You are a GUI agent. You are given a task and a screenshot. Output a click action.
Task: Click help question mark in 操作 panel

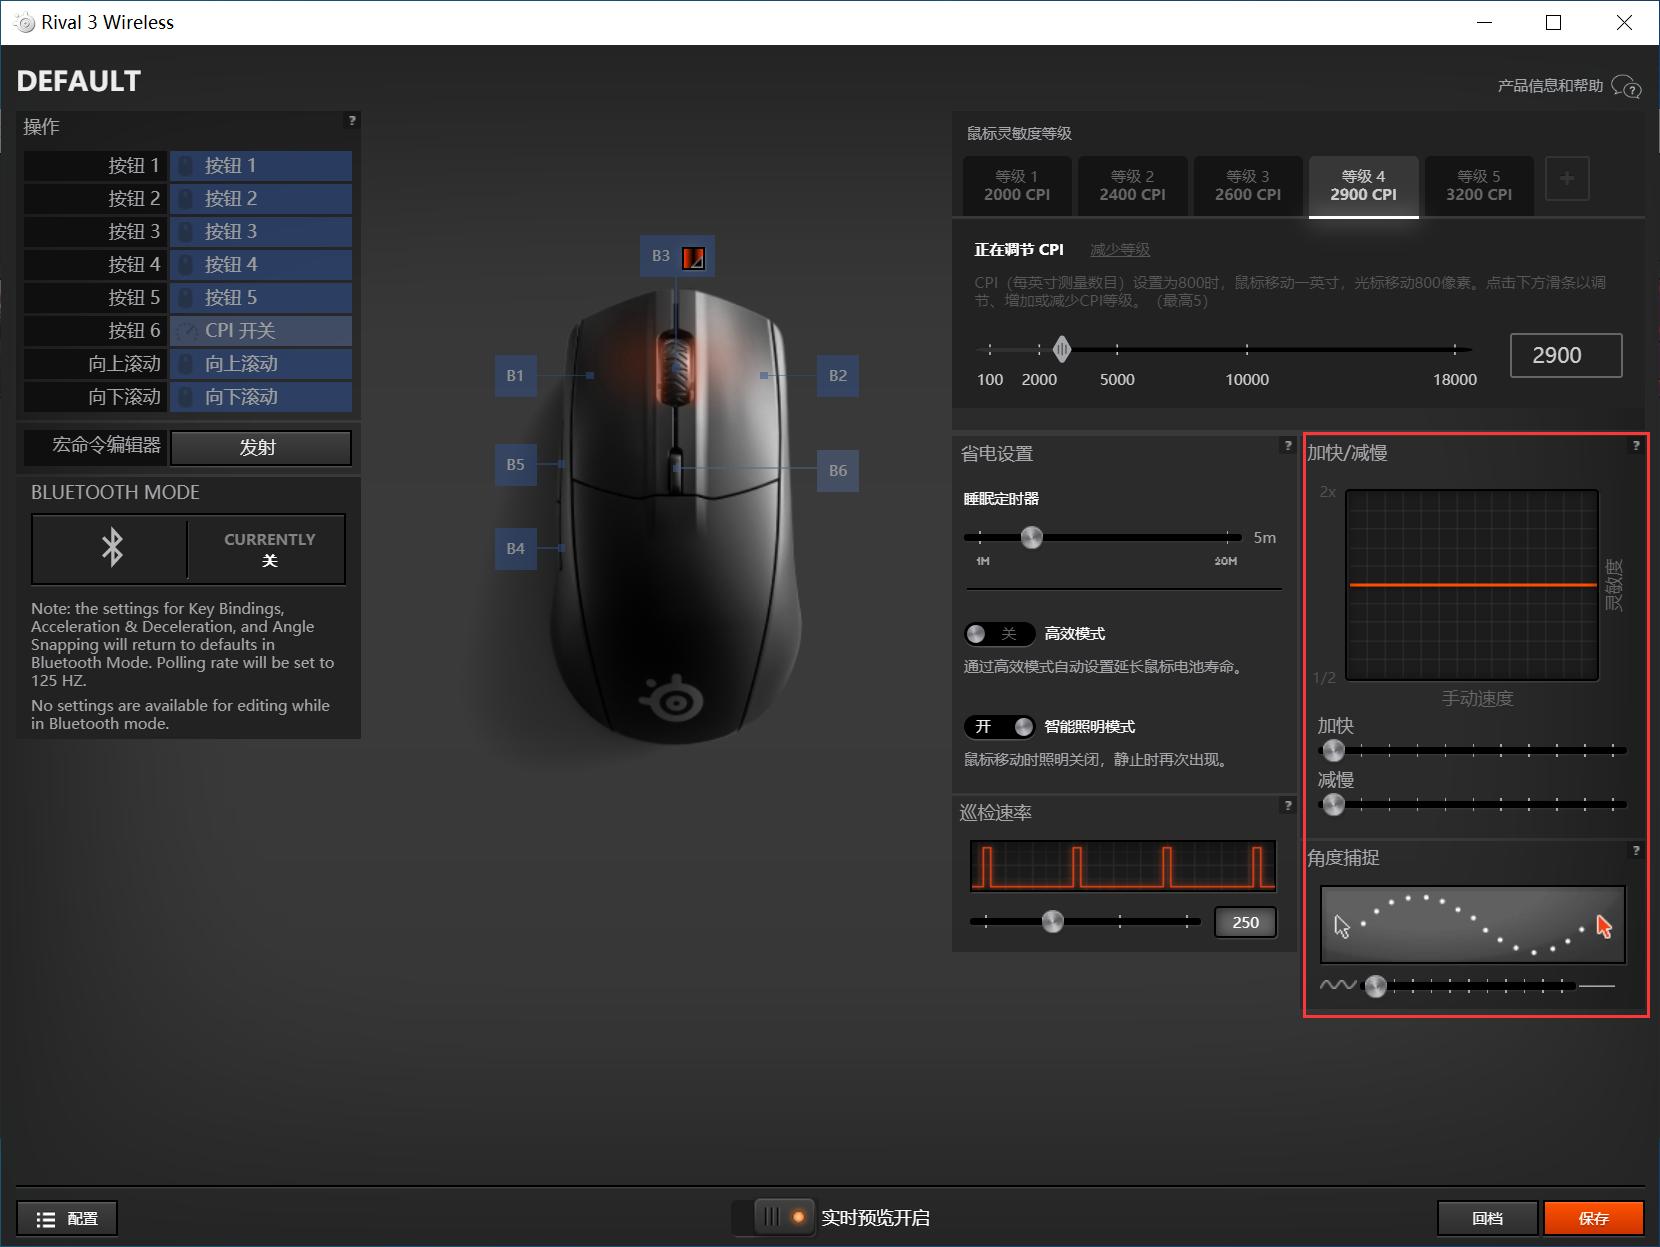[351, 121]
